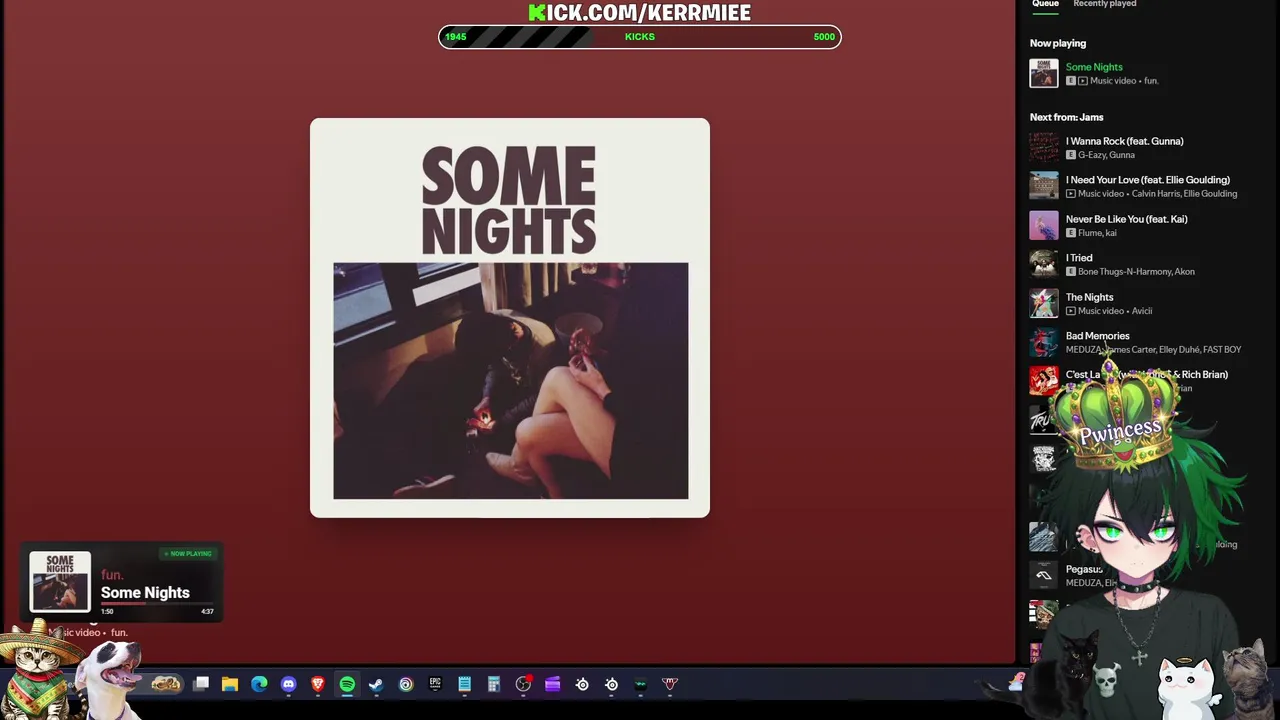Click the I Tried album thumbnail
The image size is (1280, 720).
tap(1044, 264)
